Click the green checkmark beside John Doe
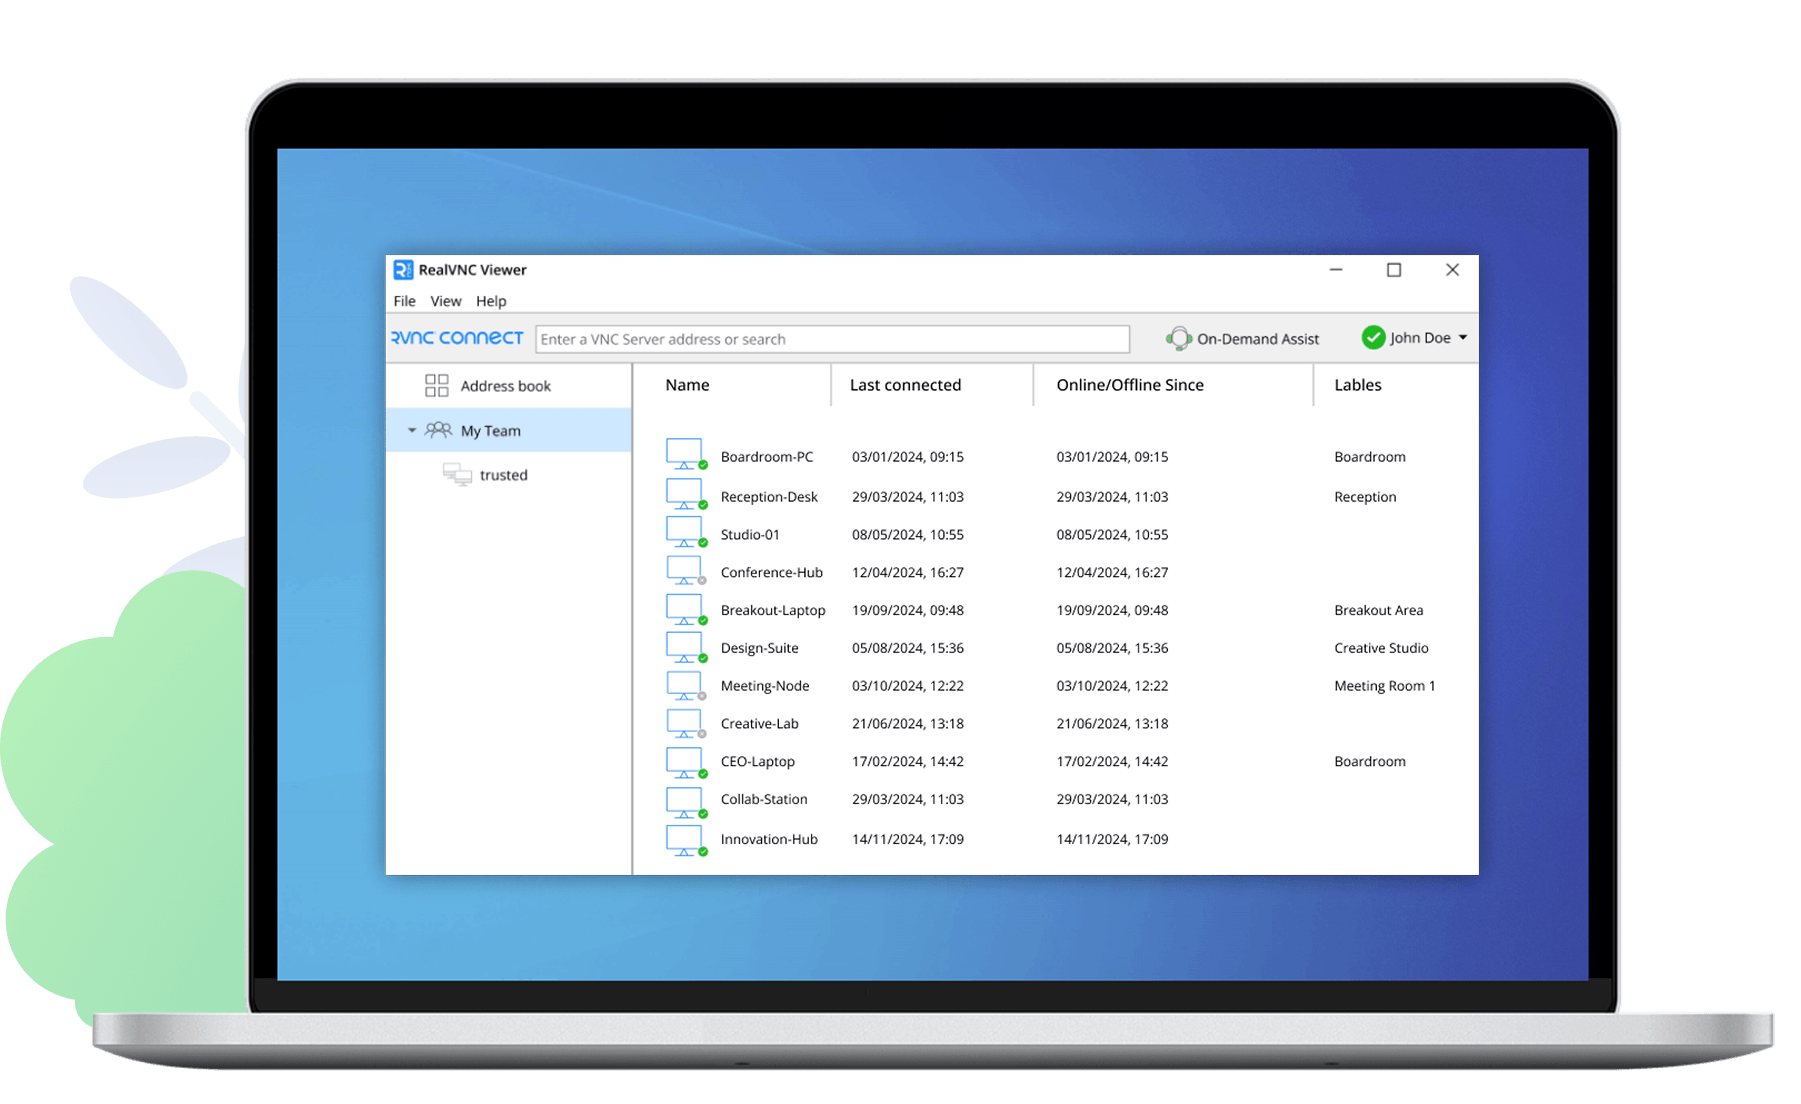 [x=1373, y=338]
